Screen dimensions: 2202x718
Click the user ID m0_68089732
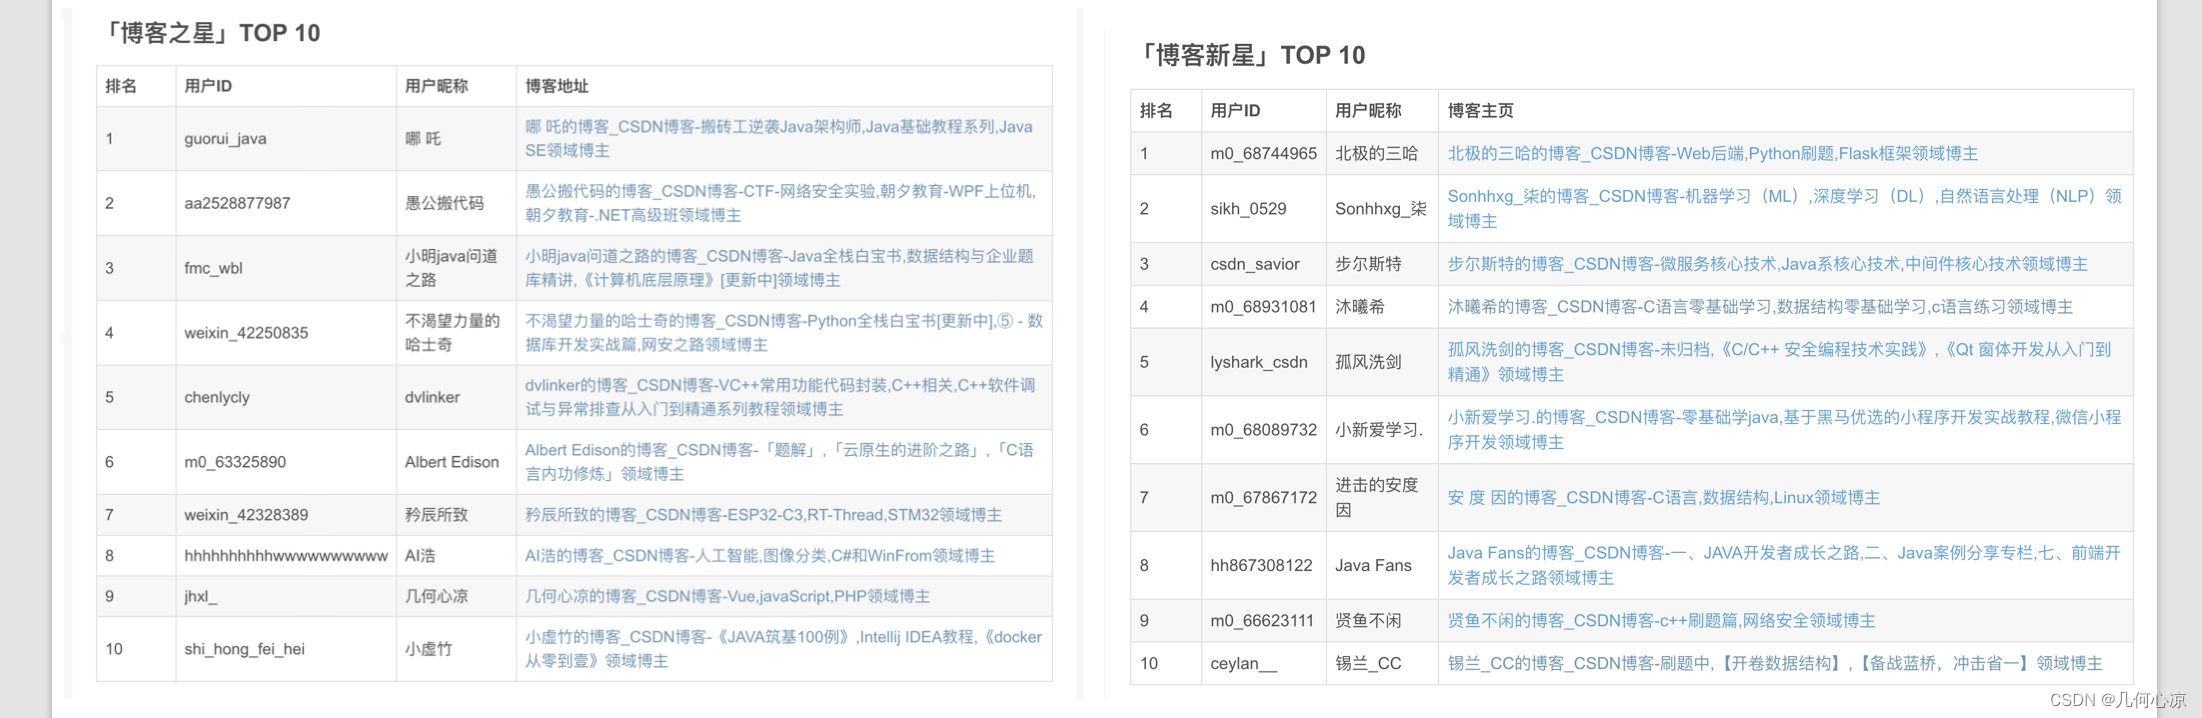pyautogui.click(x=1263, y=430)
